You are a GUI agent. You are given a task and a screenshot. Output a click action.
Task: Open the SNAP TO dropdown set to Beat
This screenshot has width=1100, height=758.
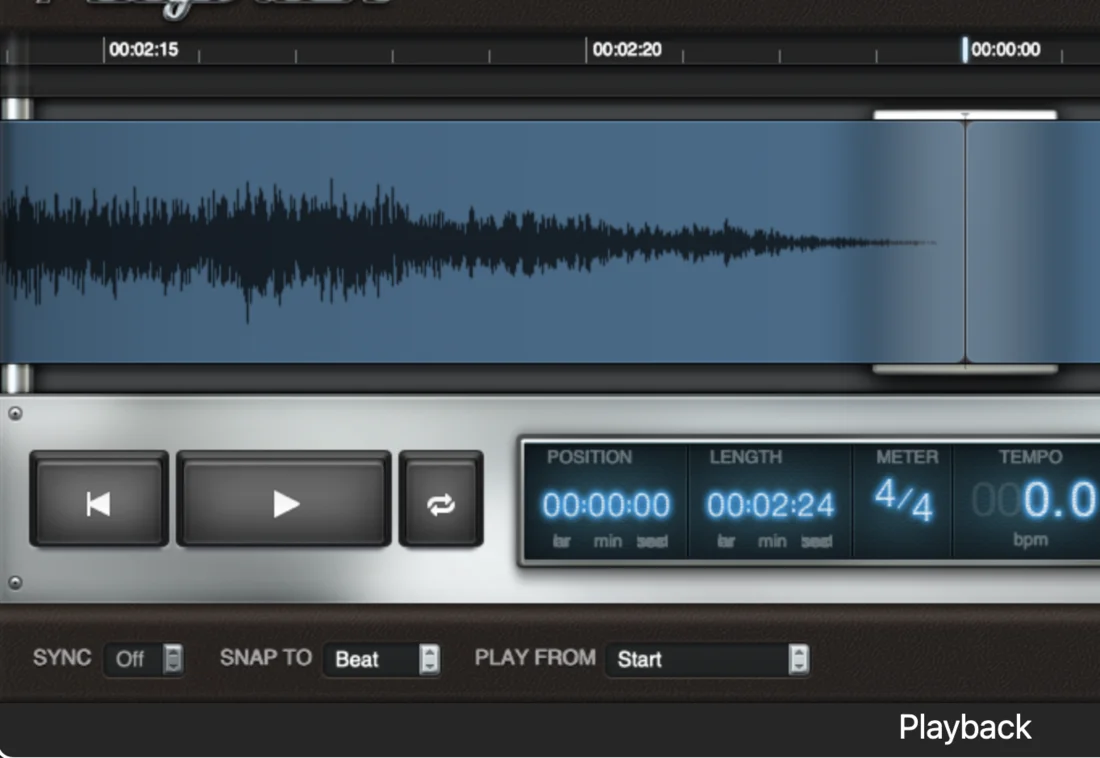(382, 659)
